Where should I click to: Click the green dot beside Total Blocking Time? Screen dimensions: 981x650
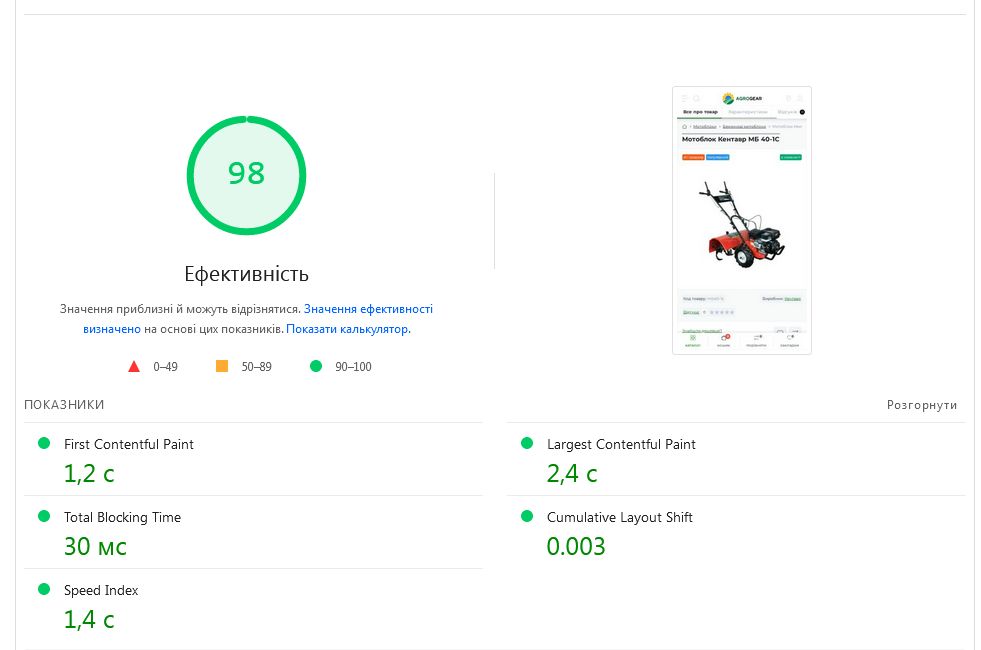44,516
